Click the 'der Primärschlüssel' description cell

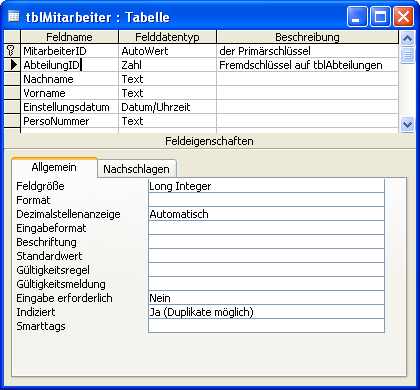(x=307, y=51)
